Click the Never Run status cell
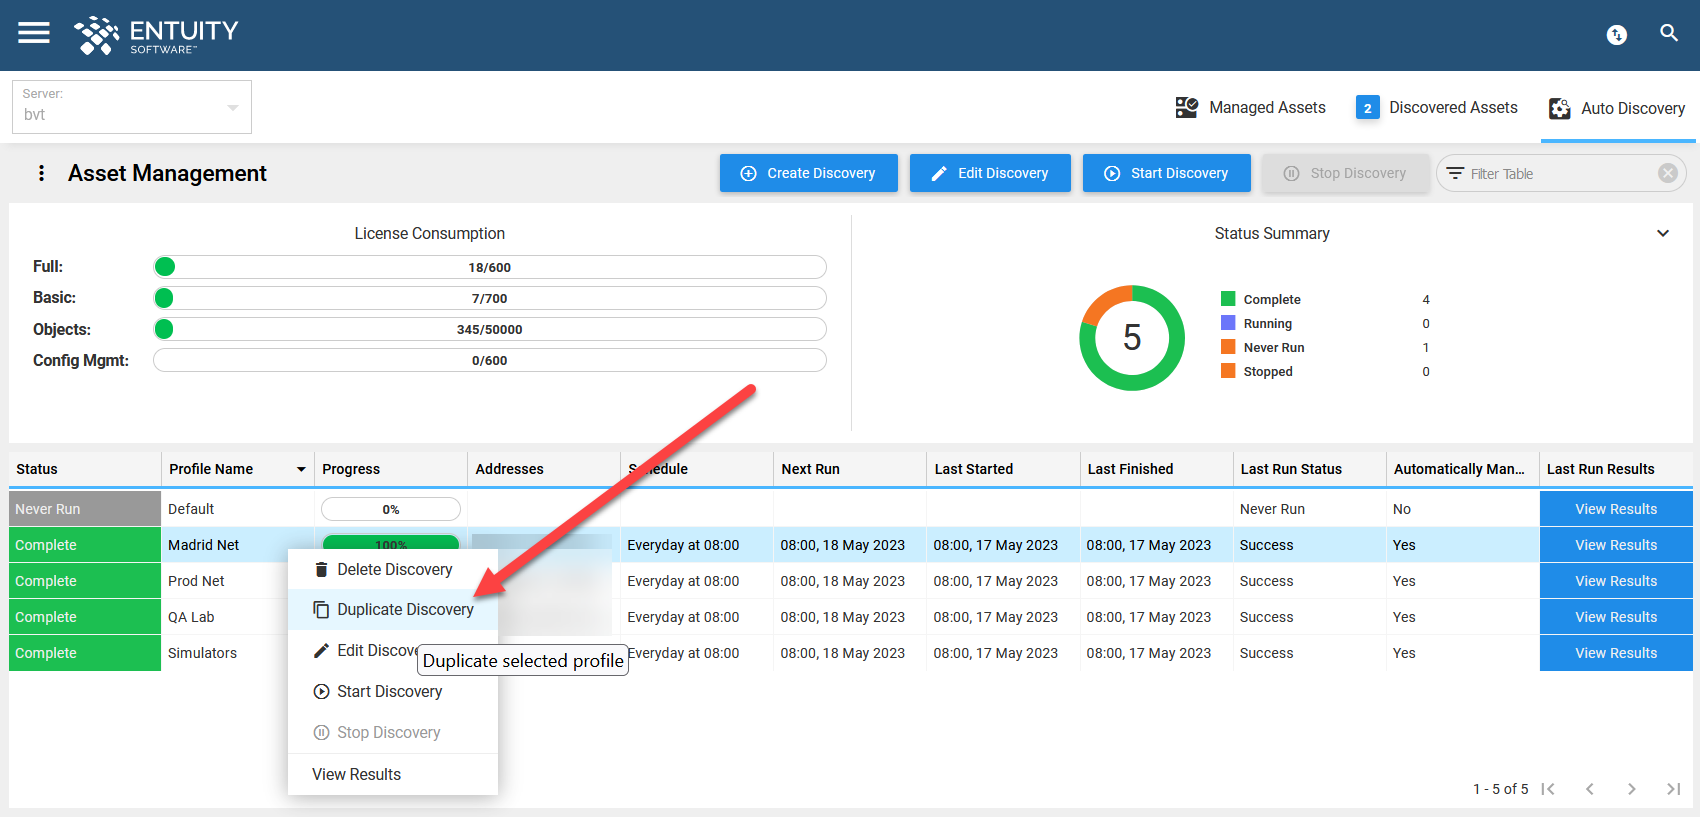Viewport: 1700px width, 817px height. (85, 509)
